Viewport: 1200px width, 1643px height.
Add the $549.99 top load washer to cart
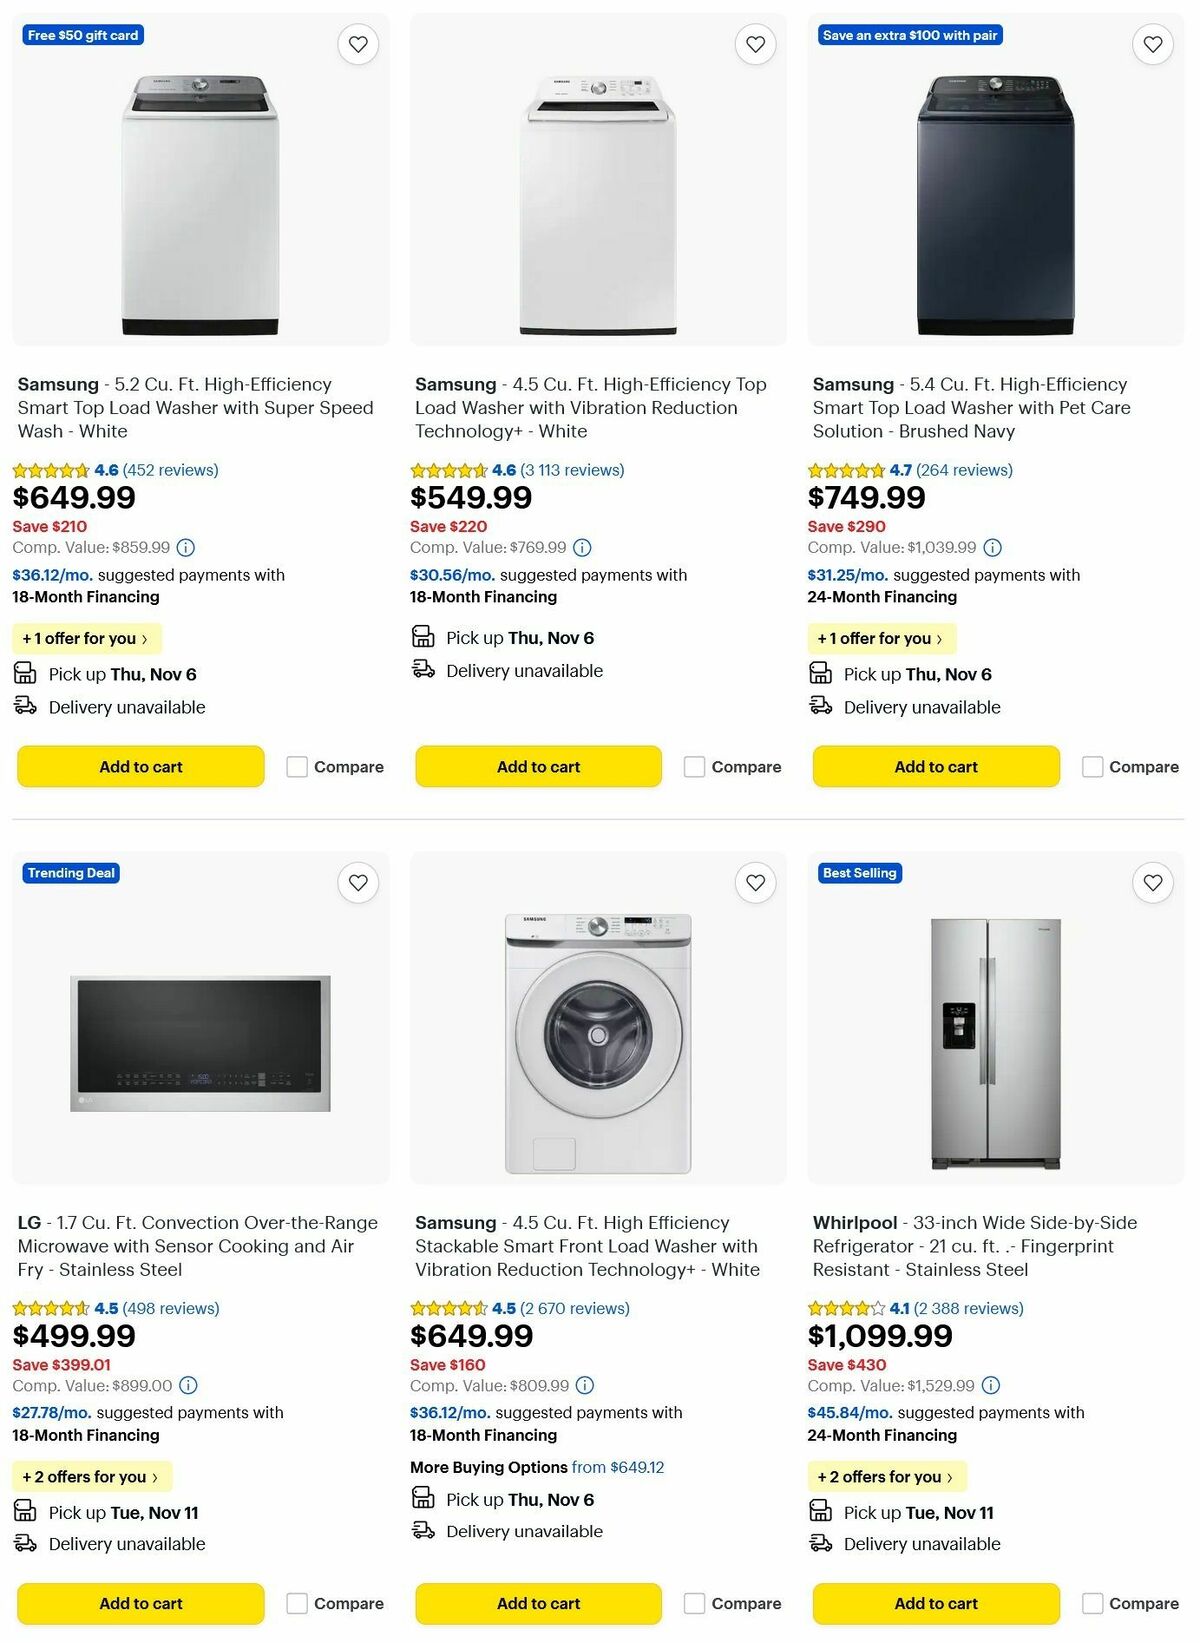click(538, 766)
